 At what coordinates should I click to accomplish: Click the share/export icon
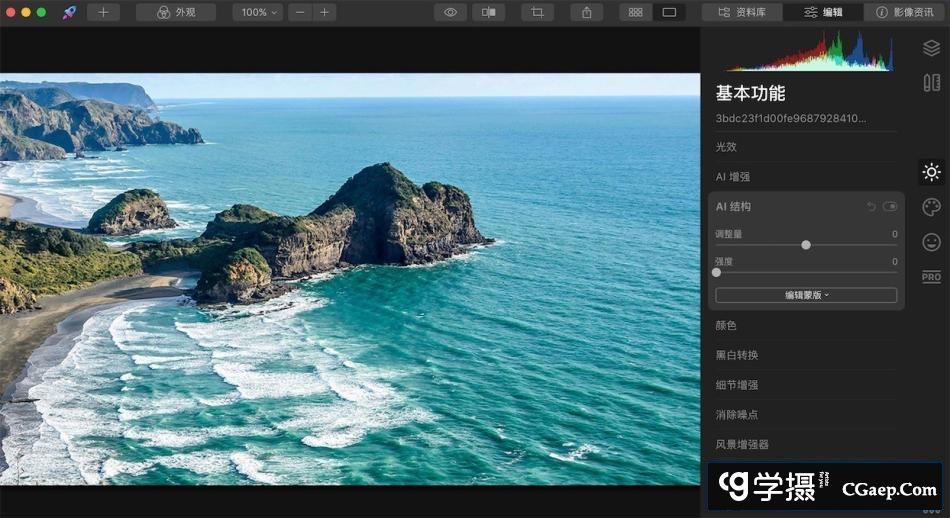point(586,12)
